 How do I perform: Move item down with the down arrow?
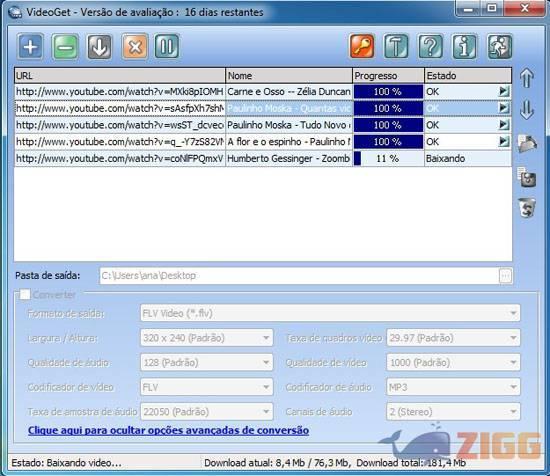(526, 110)
